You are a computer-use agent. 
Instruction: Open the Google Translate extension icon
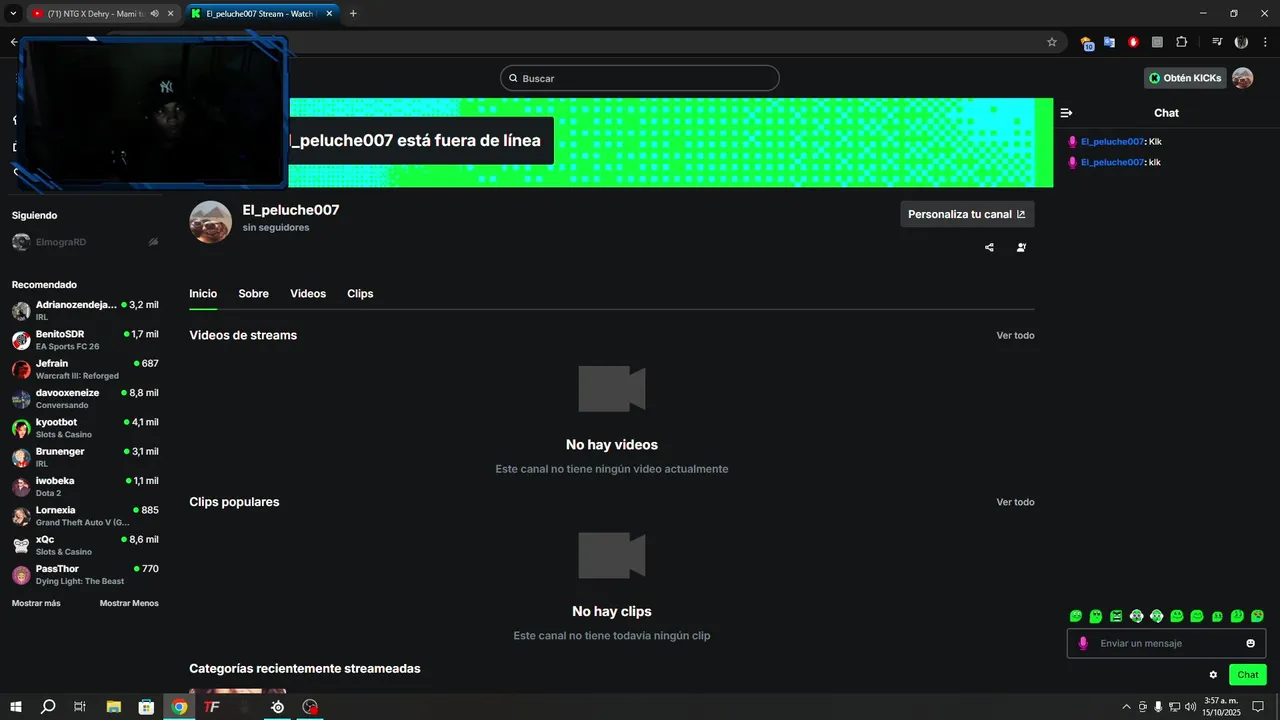[x=1109, y=42]
